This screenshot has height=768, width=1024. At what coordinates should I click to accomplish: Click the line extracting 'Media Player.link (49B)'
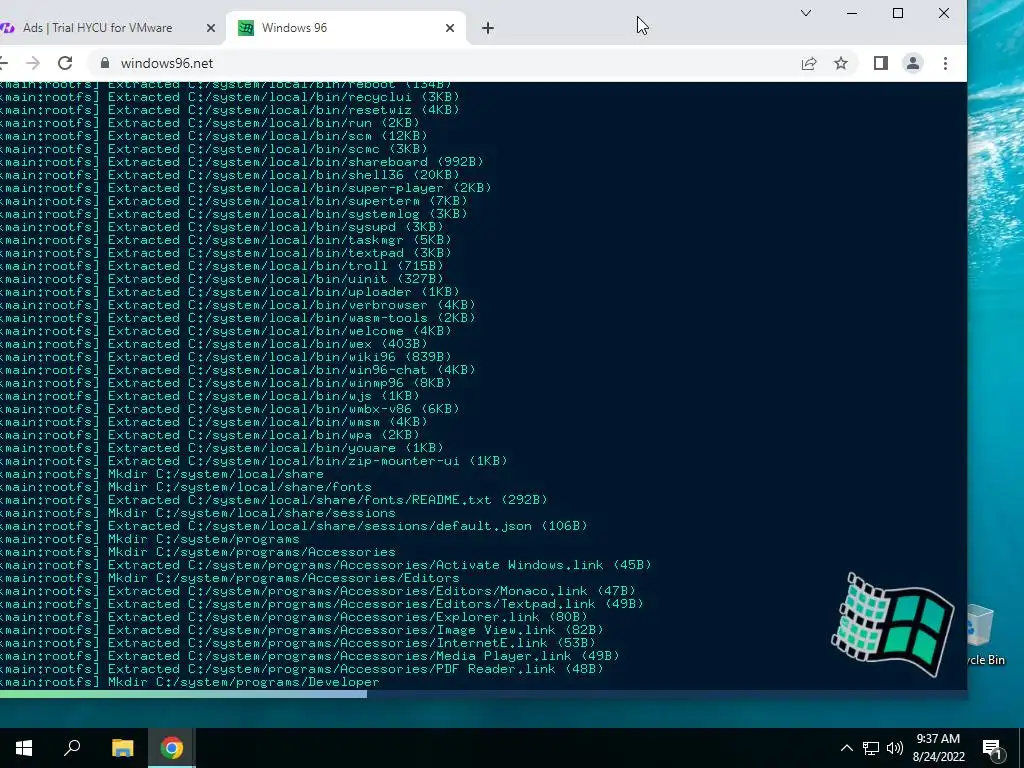point(310,656)
